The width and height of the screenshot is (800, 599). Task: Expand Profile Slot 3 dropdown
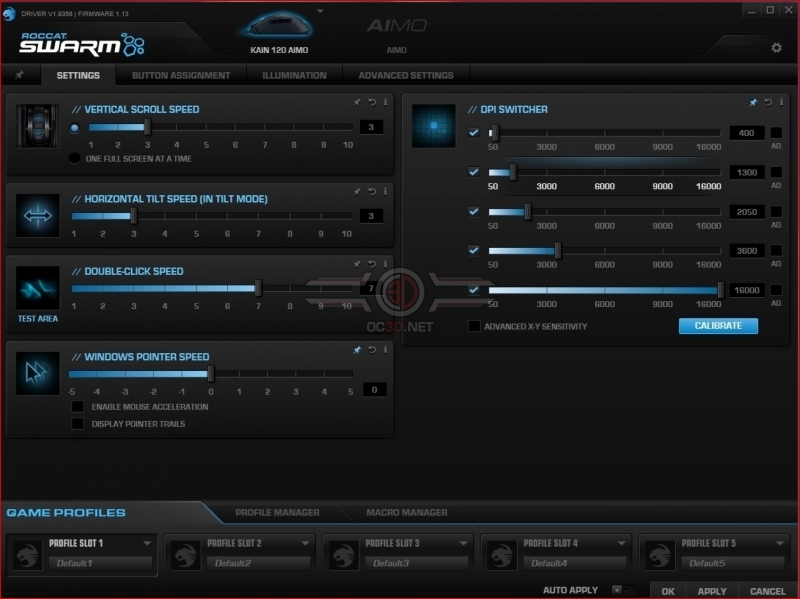tap(463, 543)
